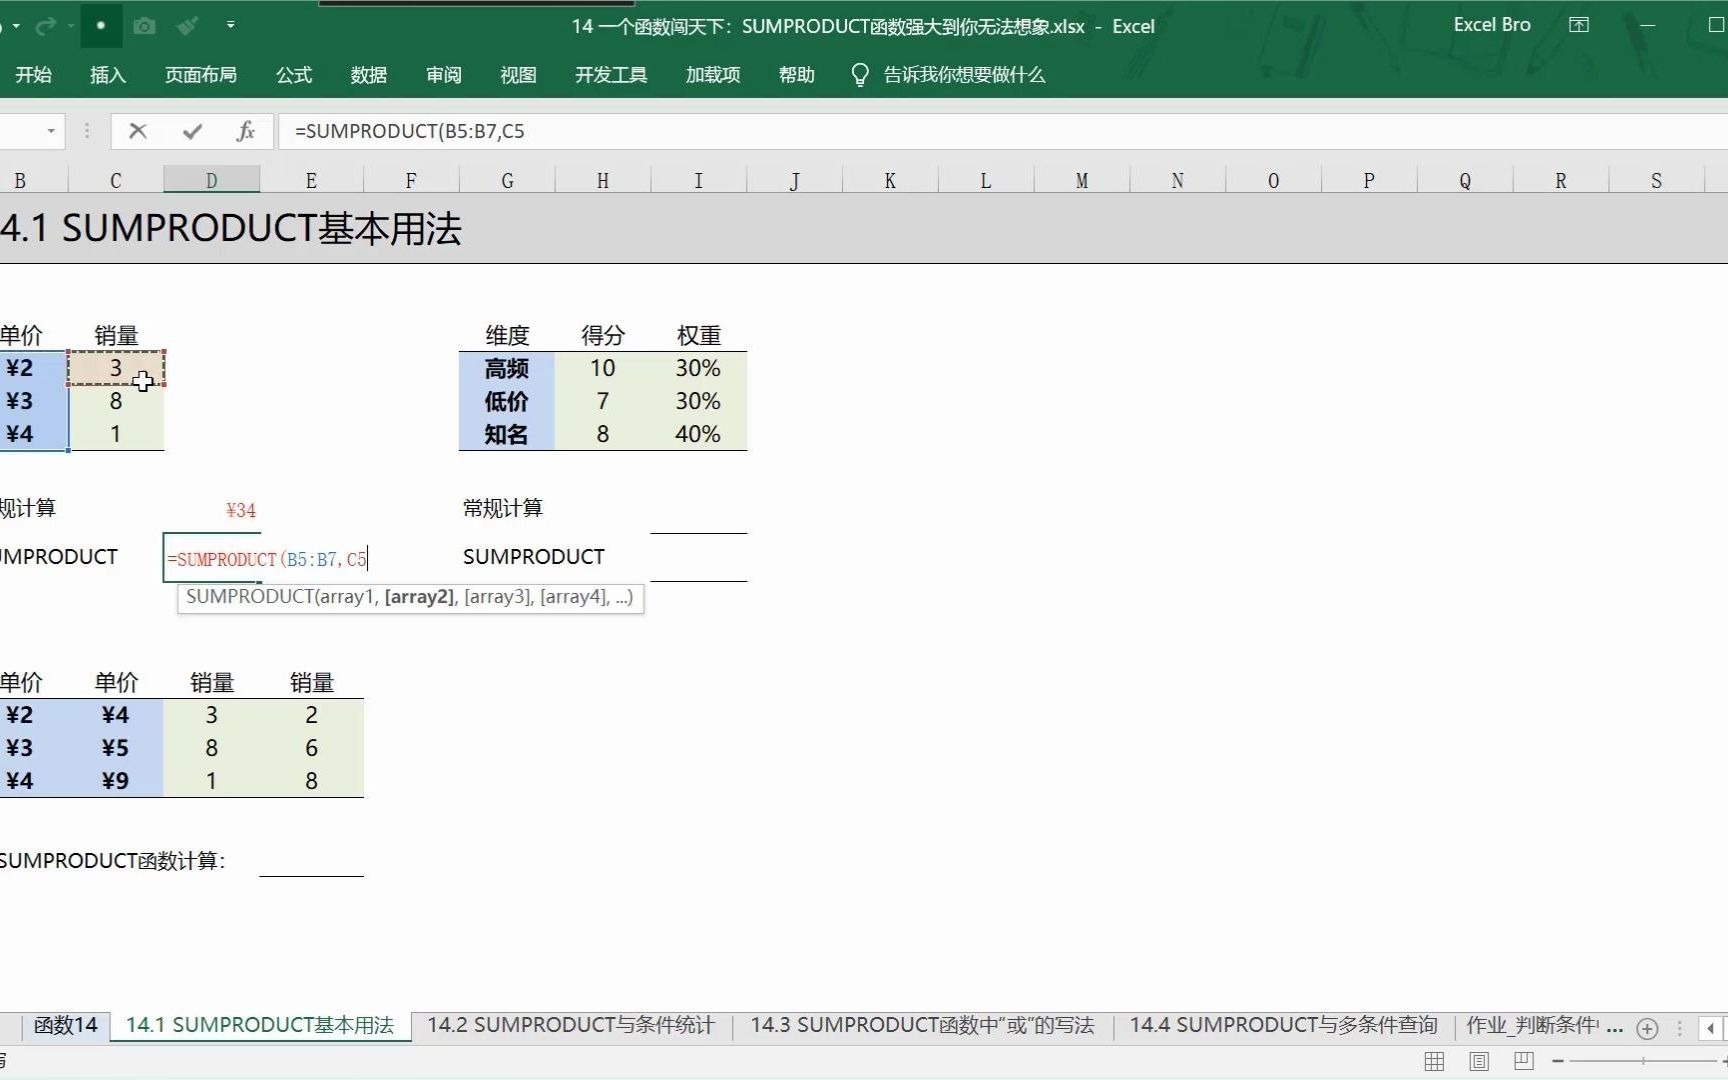Screen dimensions: 1728x1080
Task: Click the white dot button in the quick access toolbar
Action: point(101,26)
